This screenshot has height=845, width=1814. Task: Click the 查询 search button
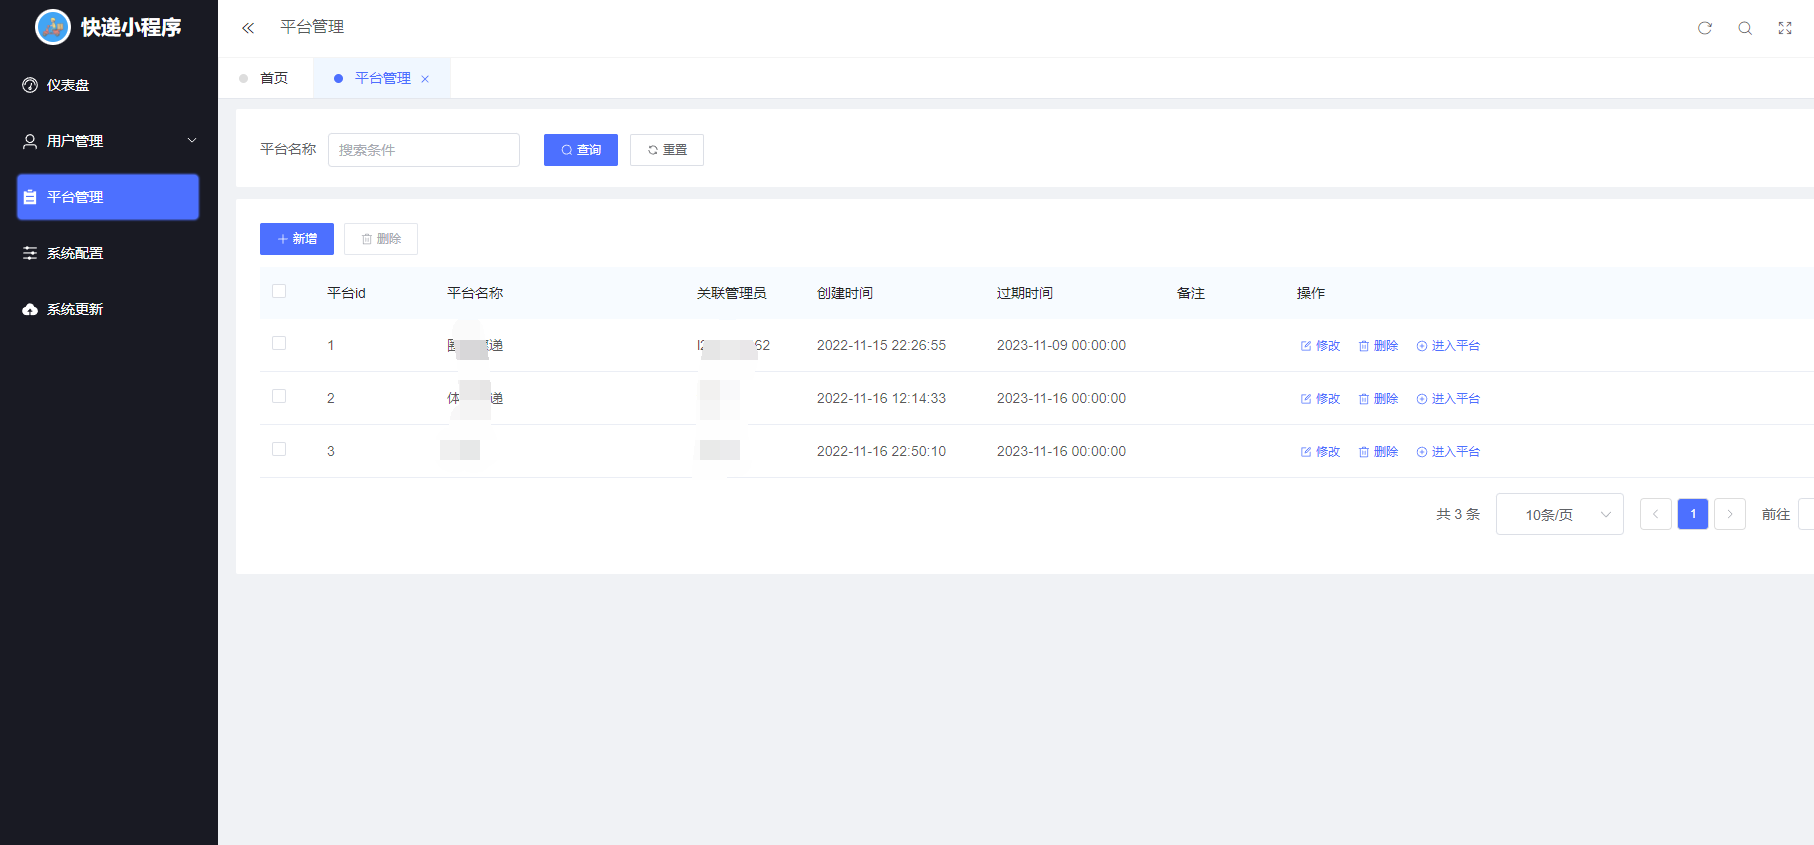[x=581, y=150]
